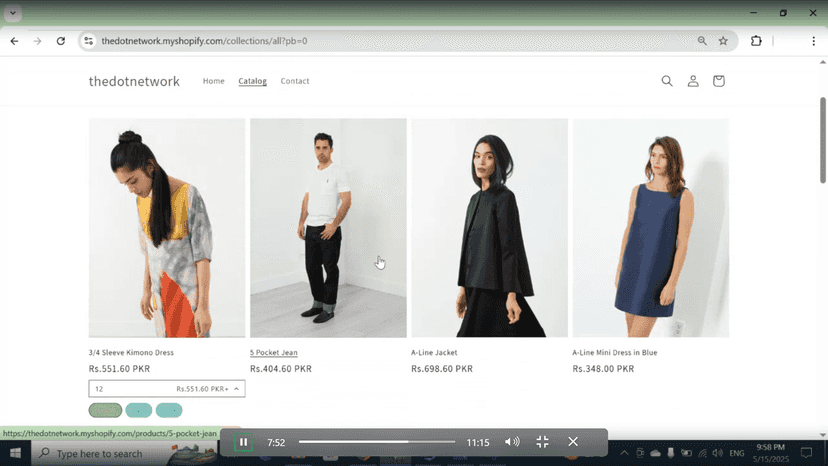Open the Chrome three-dot menu
828x466 pixels.
click(x=813, y=41)
